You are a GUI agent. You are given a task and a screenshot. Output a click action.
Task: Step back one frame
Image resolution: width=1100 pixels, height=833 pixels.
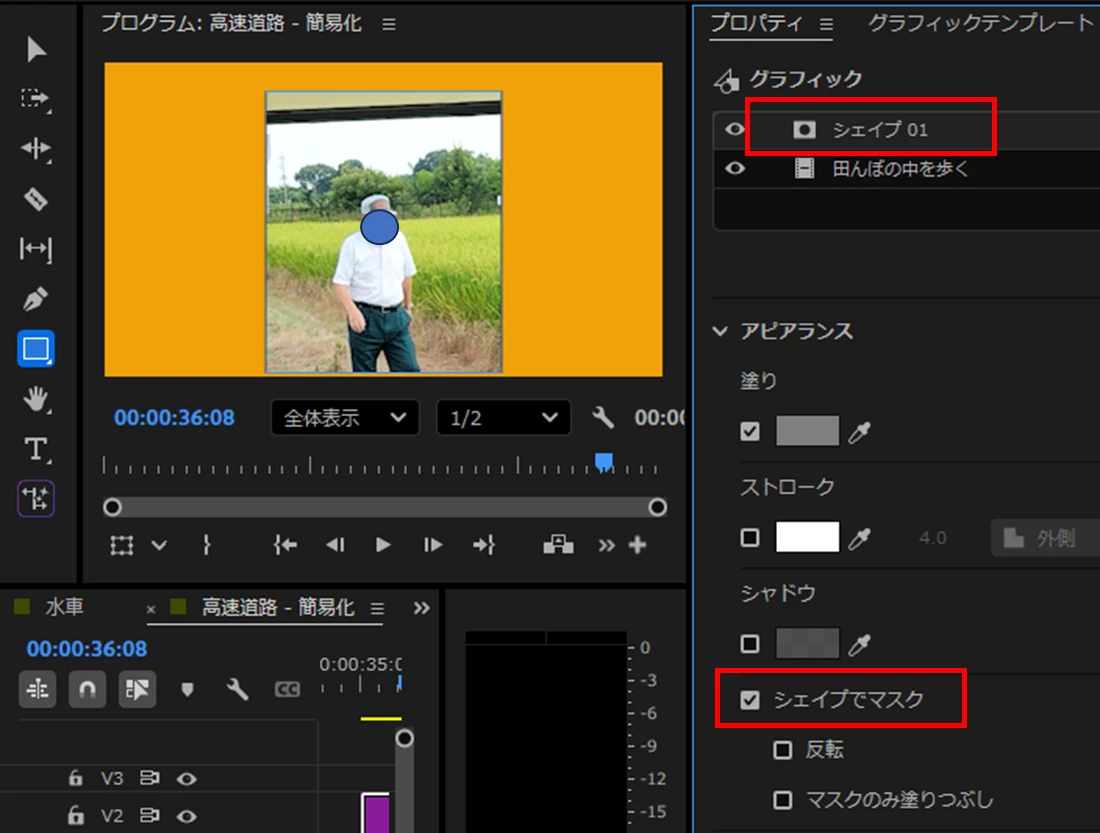pos(335,545)
